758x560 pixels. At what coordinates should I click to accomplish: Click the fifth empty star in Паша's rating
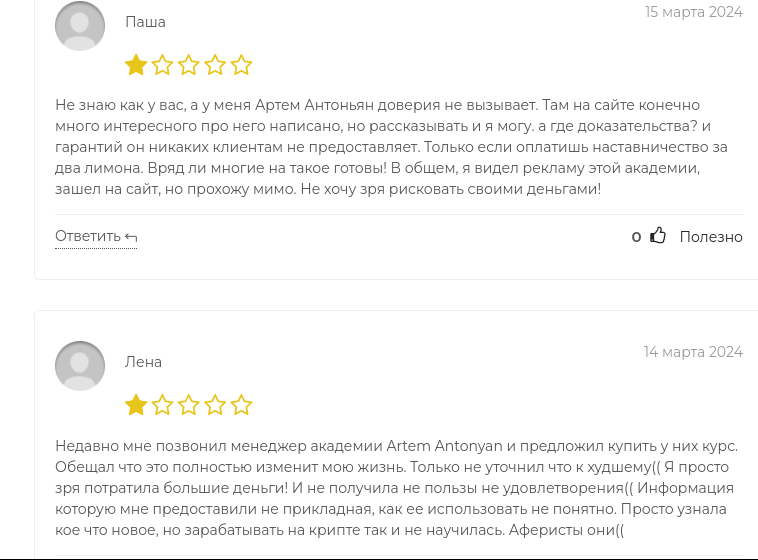click(x=241, y=66)
